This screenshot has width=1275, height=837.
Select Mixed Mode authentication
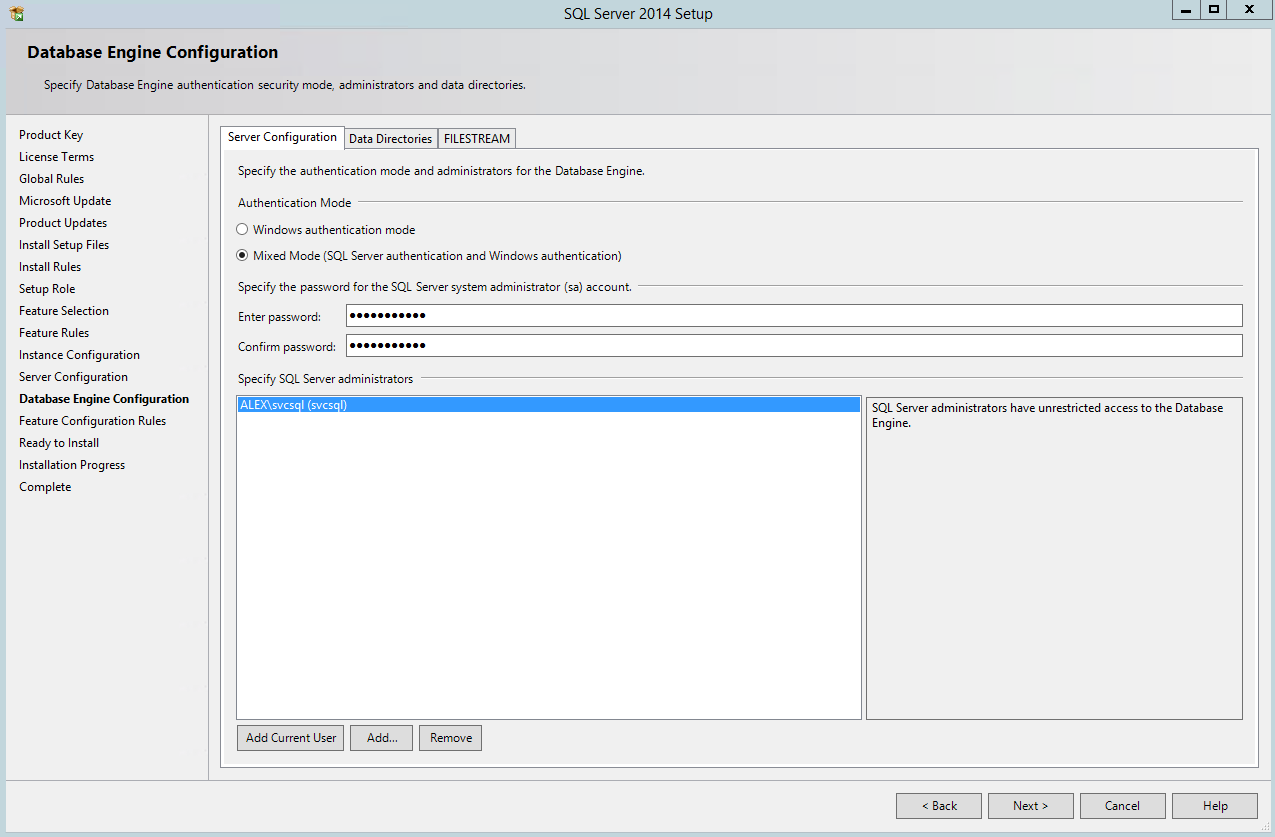coord(242,255)
